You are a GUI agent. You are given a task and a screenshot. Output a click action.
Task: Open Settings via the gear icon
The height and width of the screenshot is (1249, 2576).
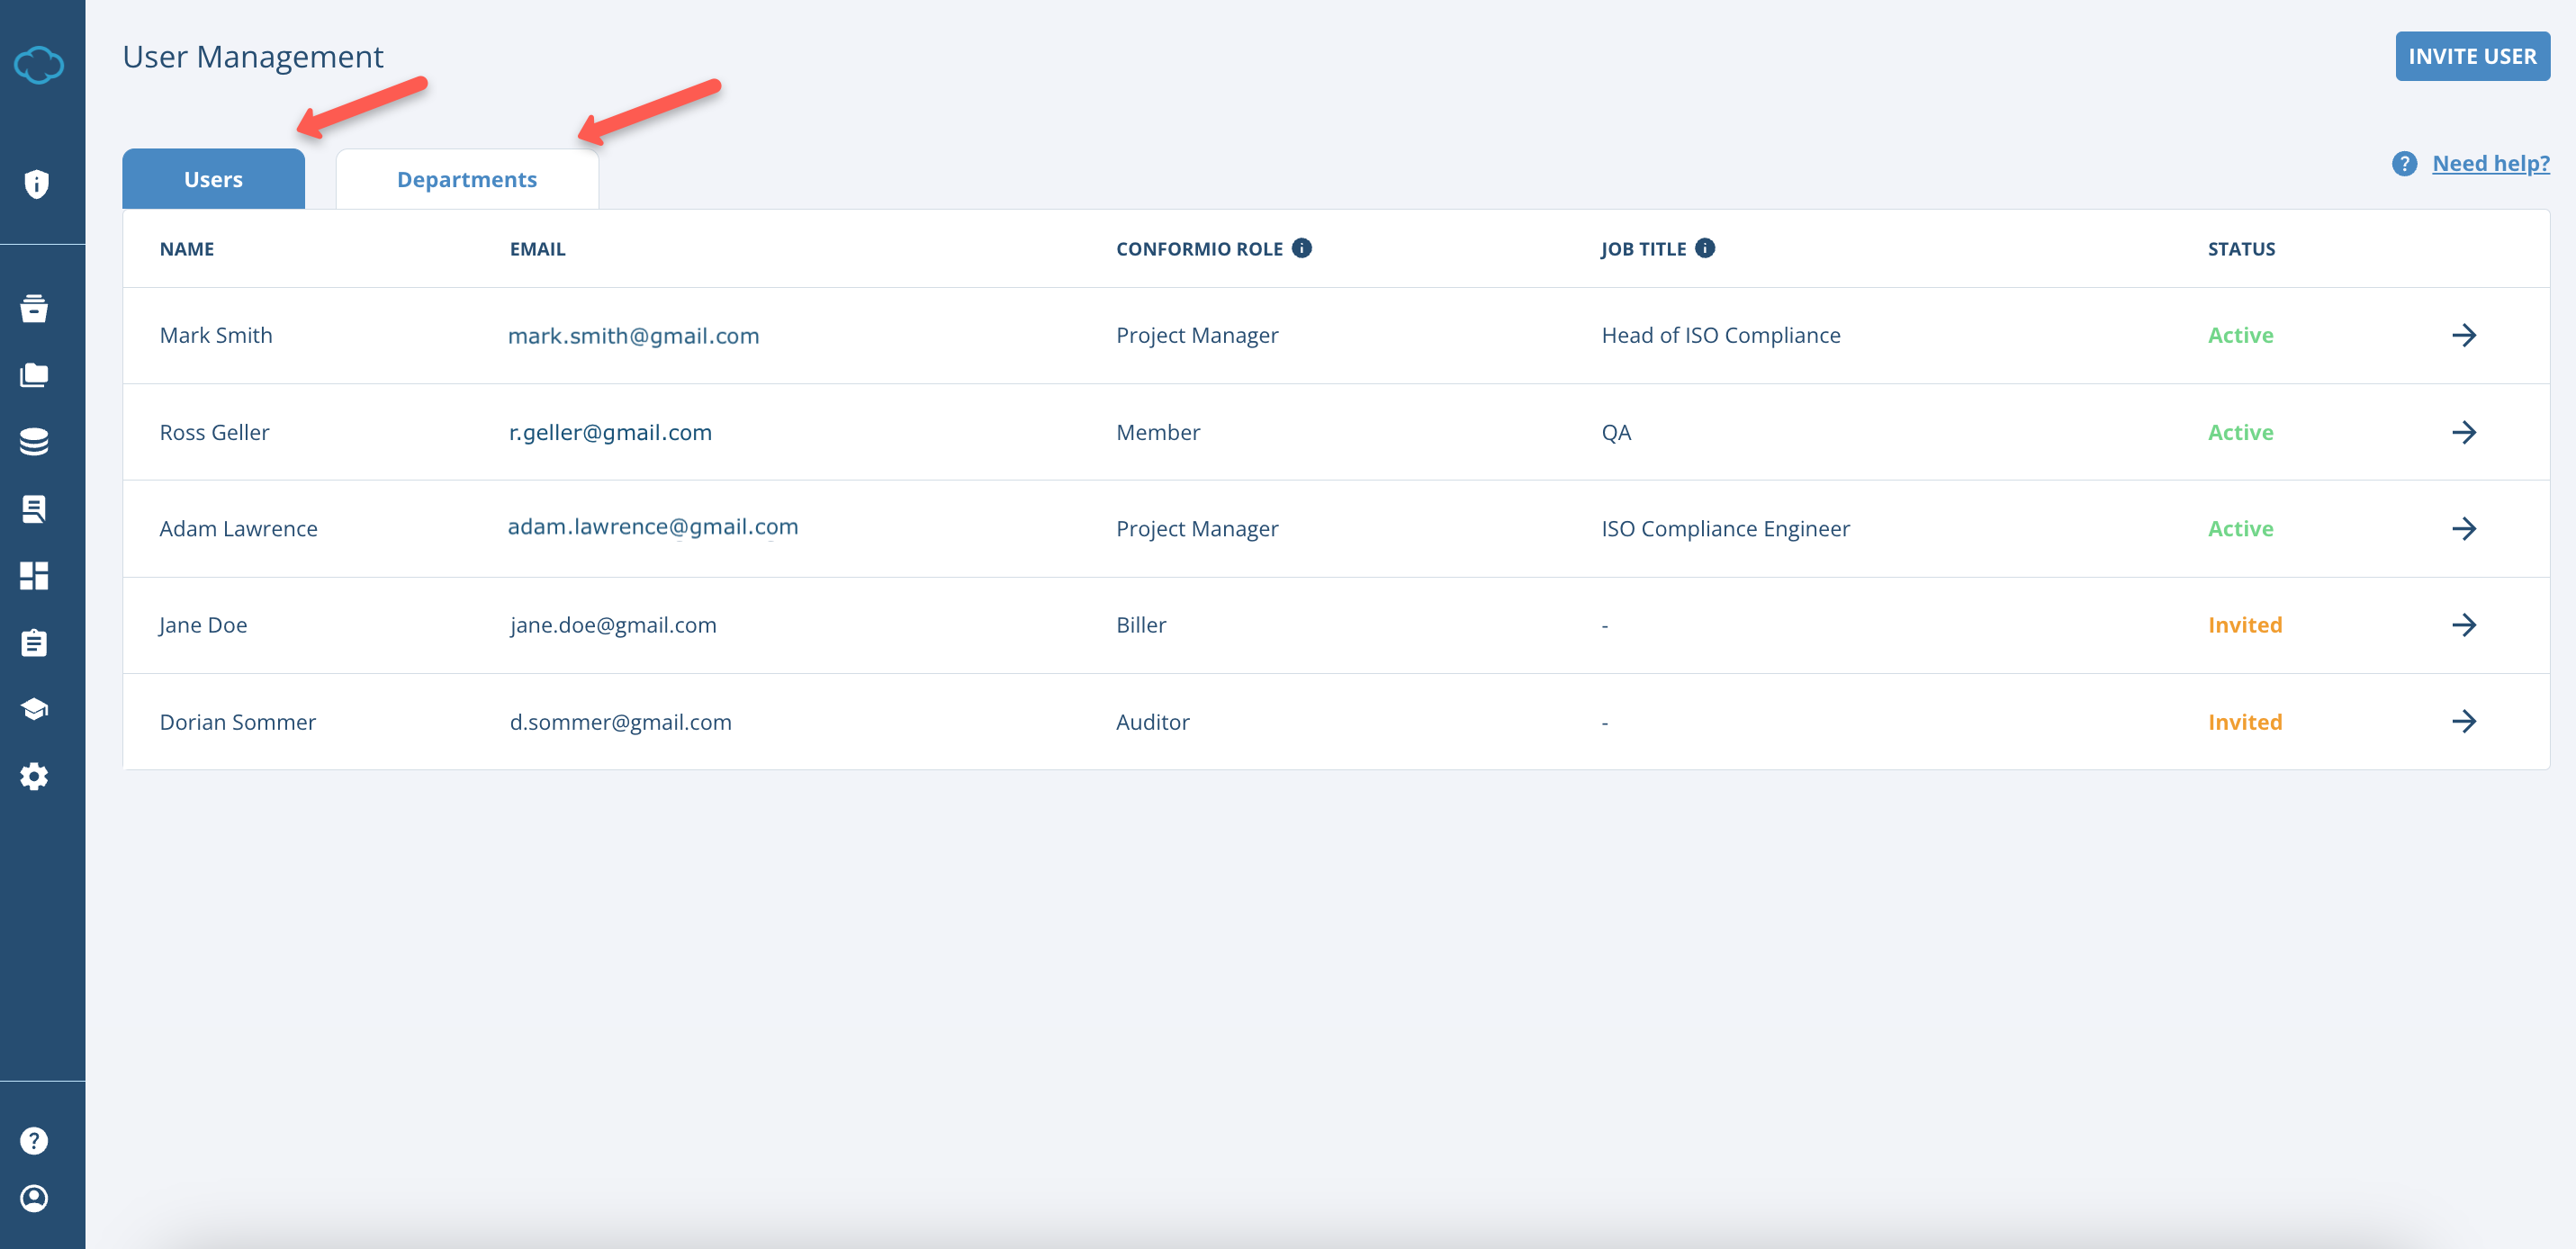[x=36, y=776]
